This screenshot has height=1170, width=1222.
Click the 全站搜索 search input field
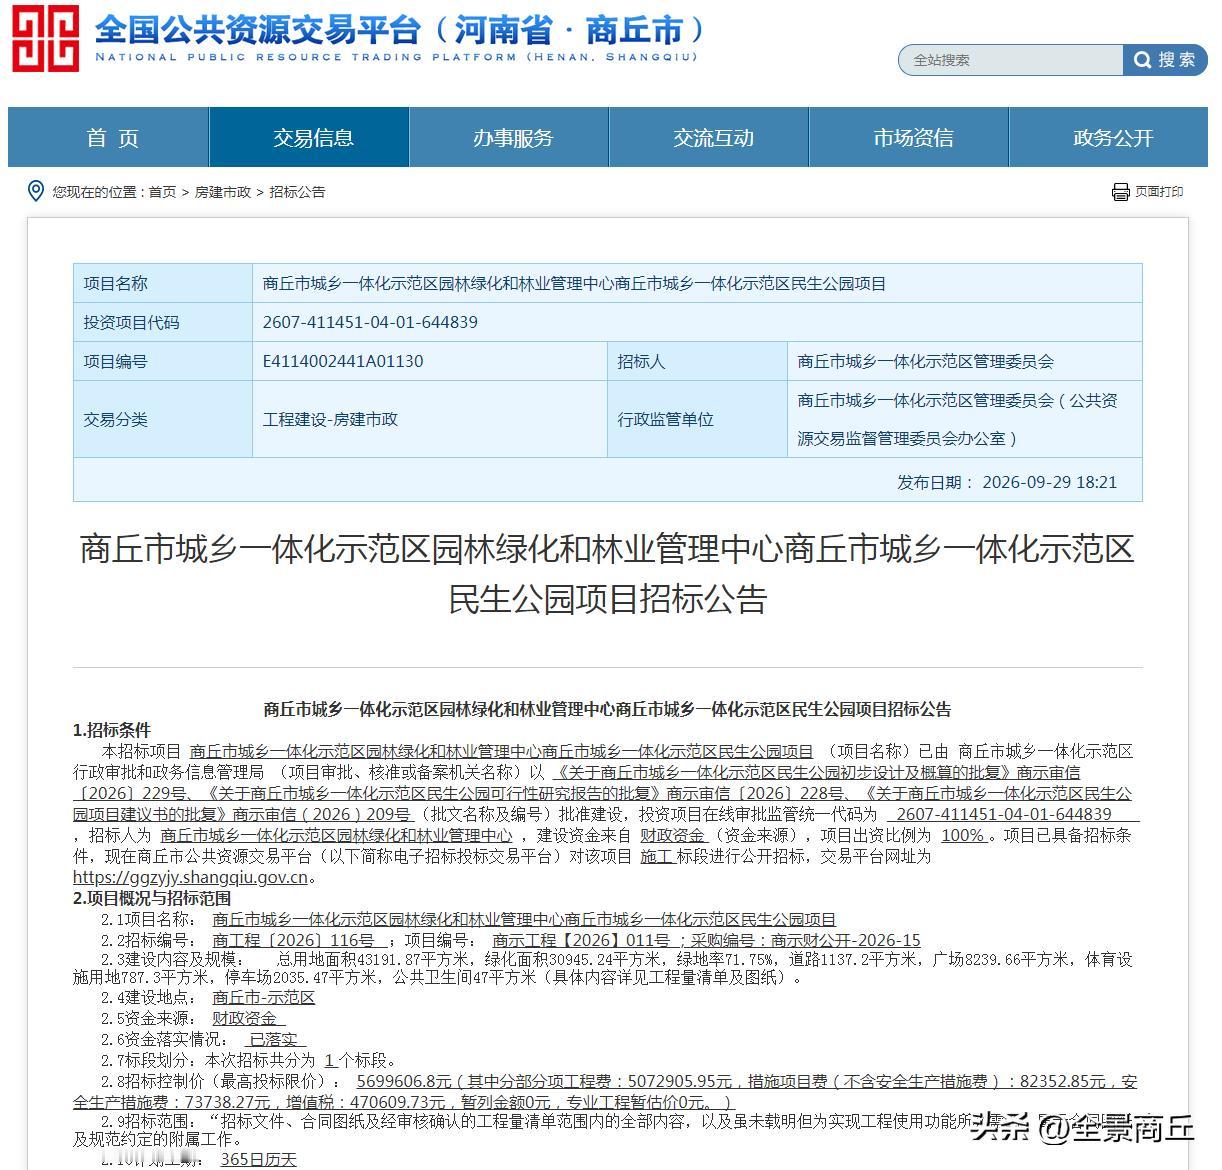click(1010, 60)
